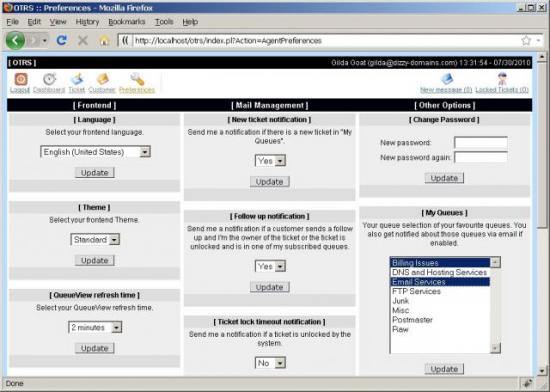Bookmark this page with the star icon
Image resolution: width=550 pixels, height=392 pixels.
pyautogui.click(x=526, y=41)
